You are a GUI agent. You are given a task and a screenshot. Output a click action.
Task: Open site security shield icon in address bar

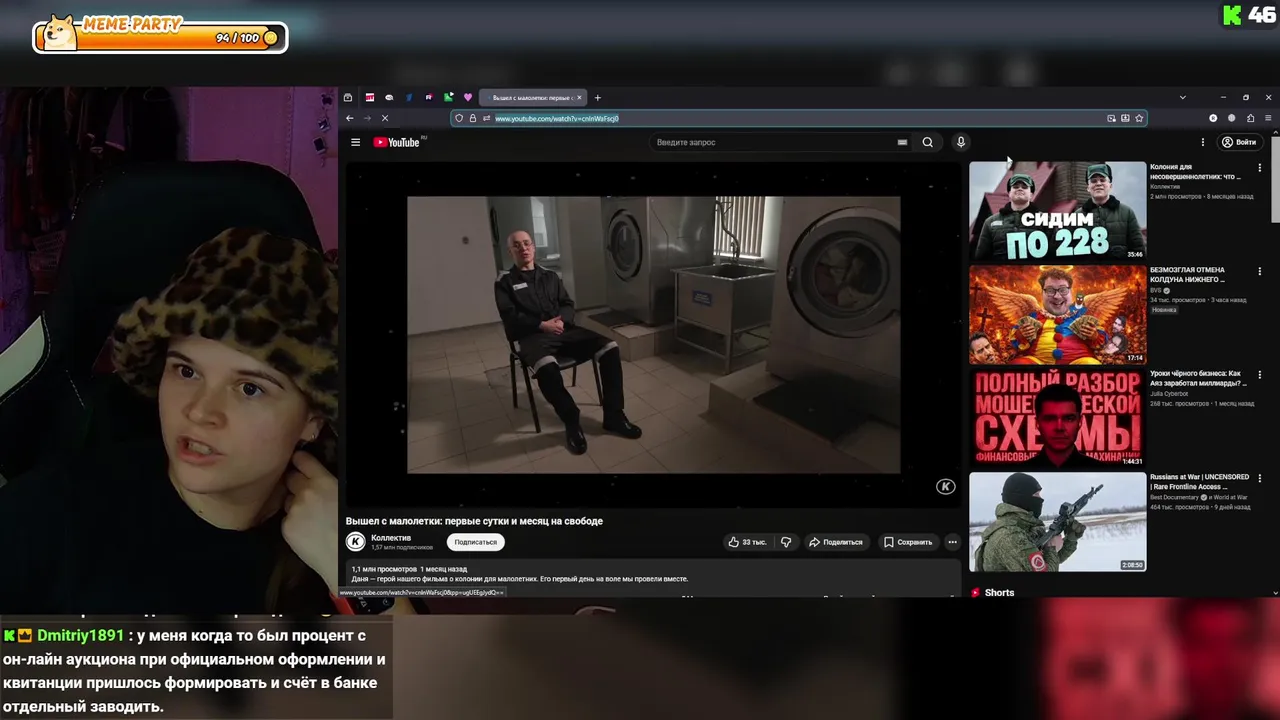(459, 118)
